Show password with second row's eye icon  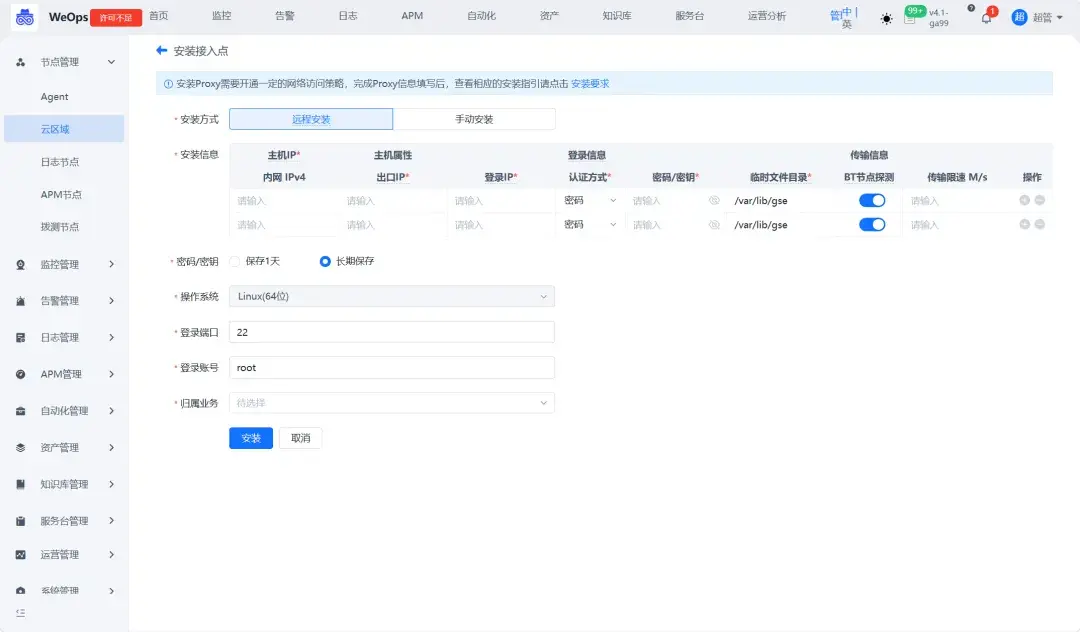pos(714,224)
